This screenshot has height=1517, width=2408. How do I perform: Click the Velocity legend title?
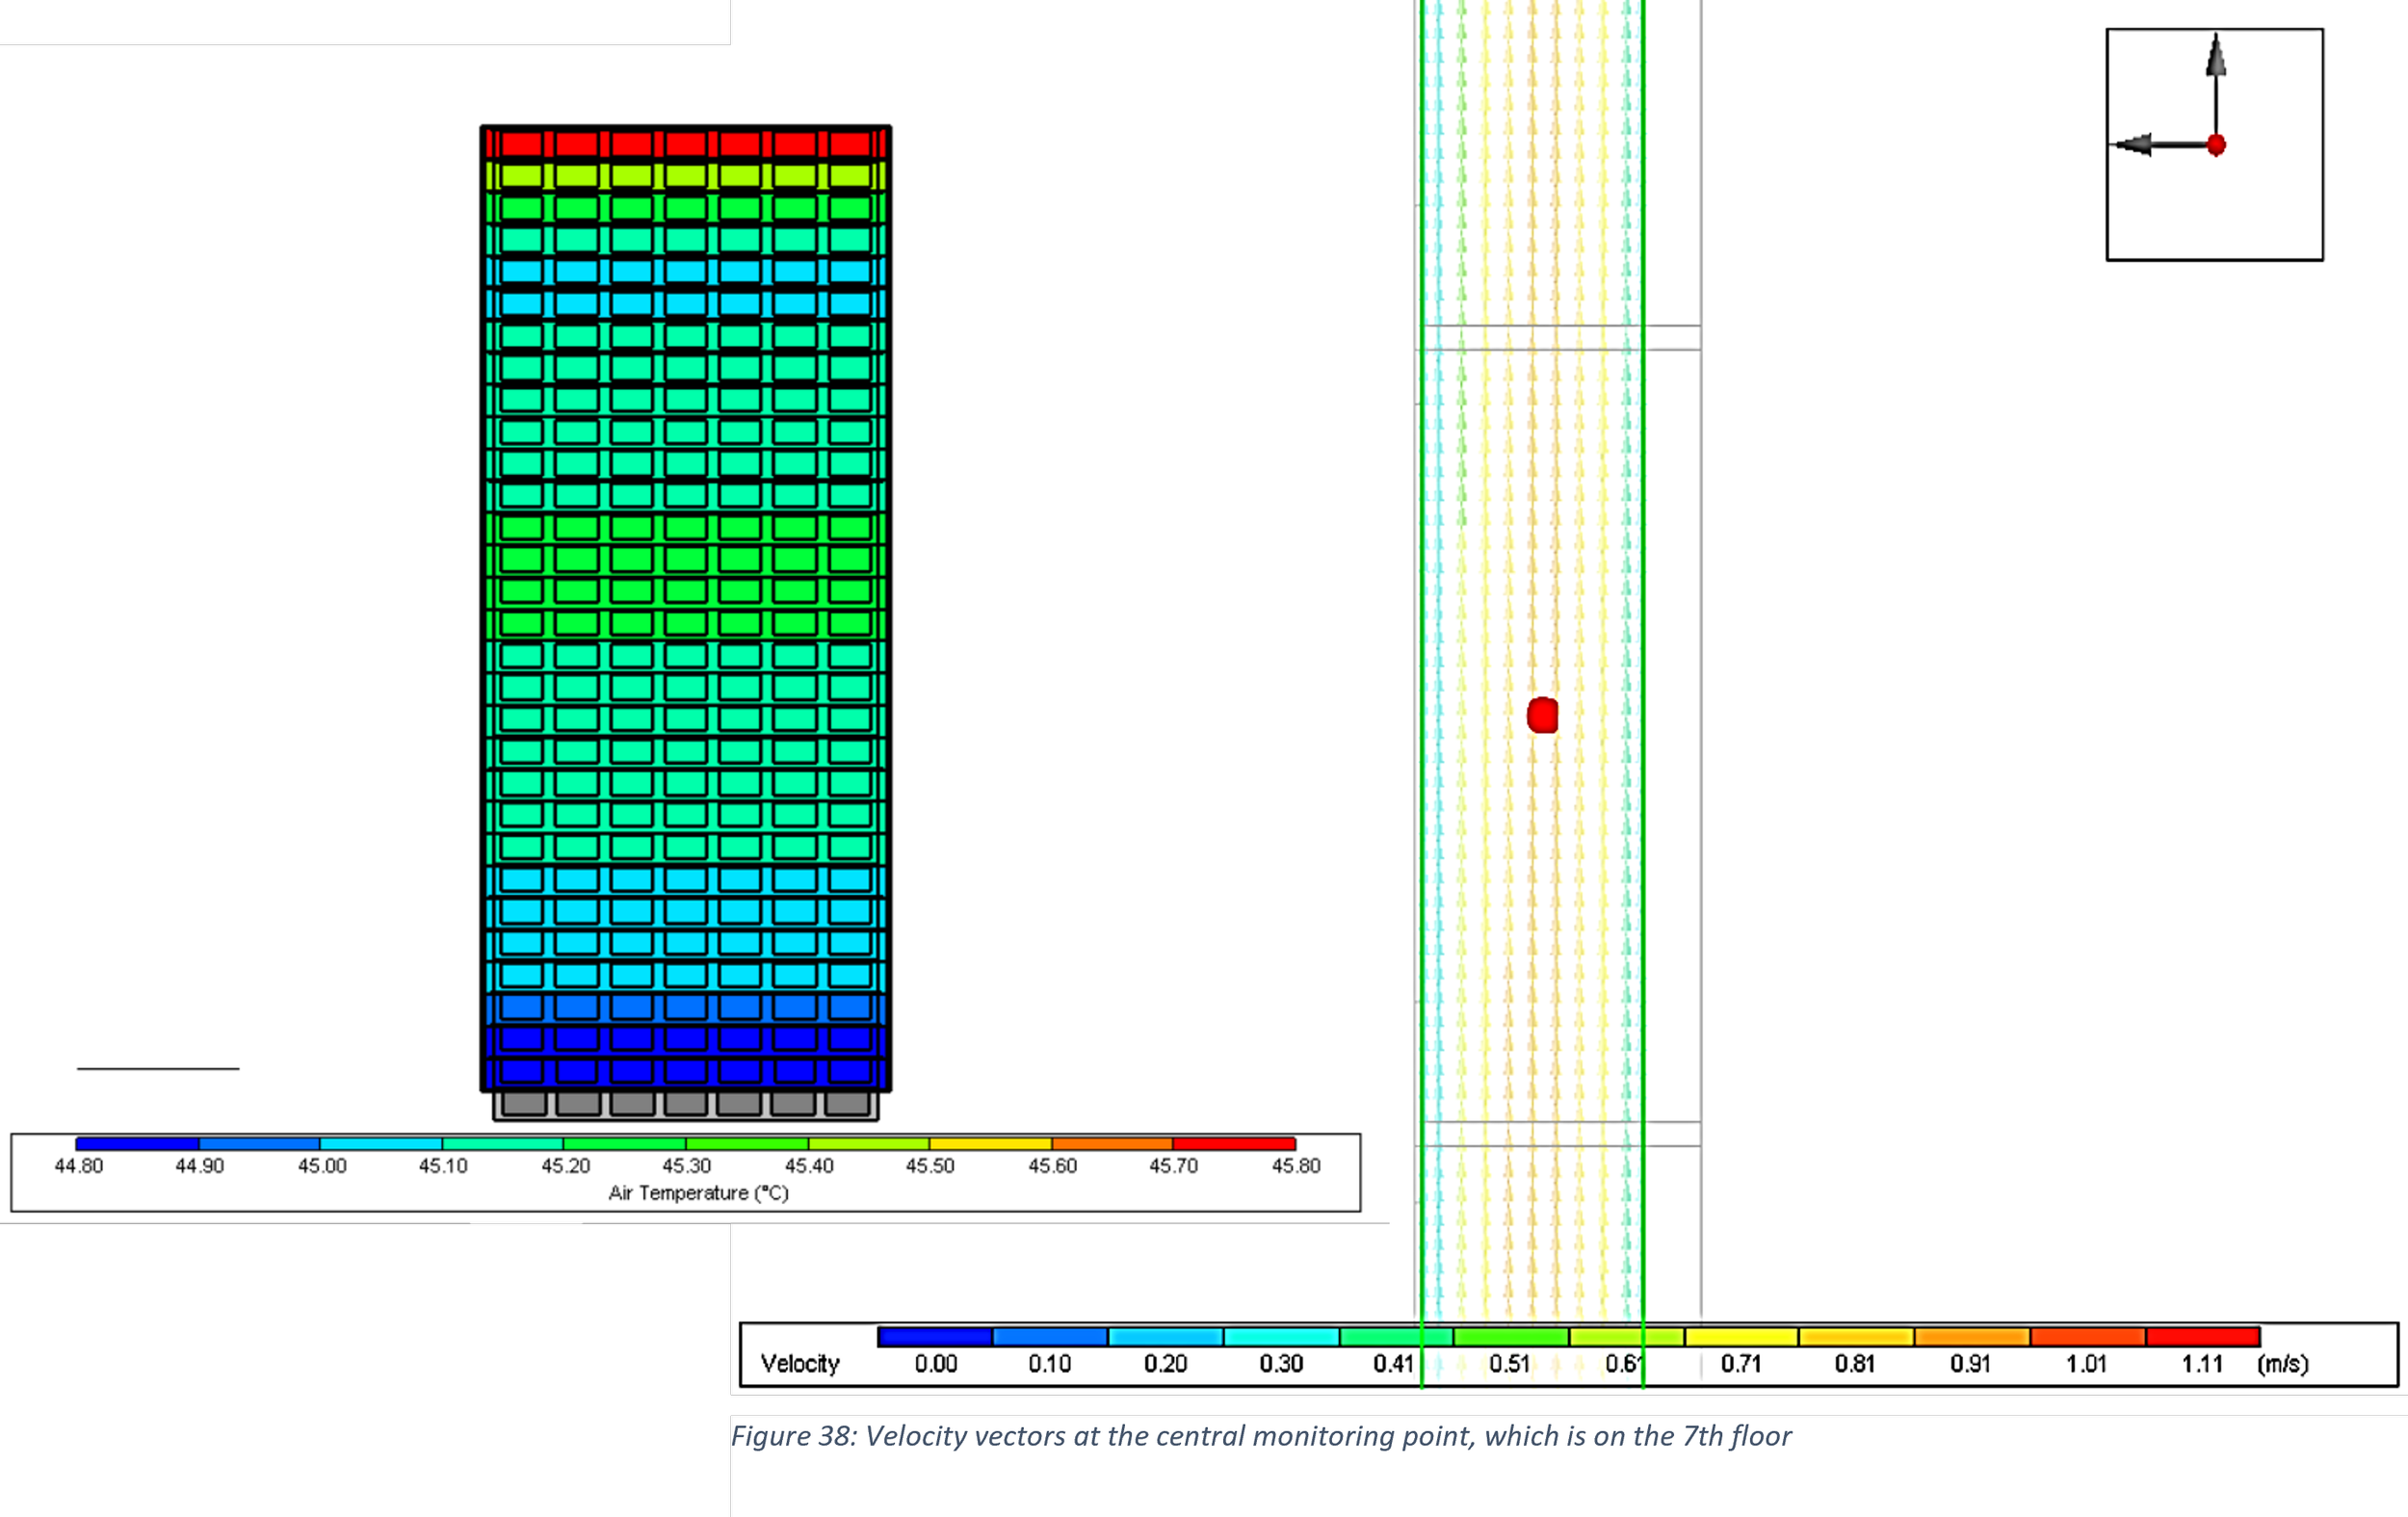point(800,1364)
